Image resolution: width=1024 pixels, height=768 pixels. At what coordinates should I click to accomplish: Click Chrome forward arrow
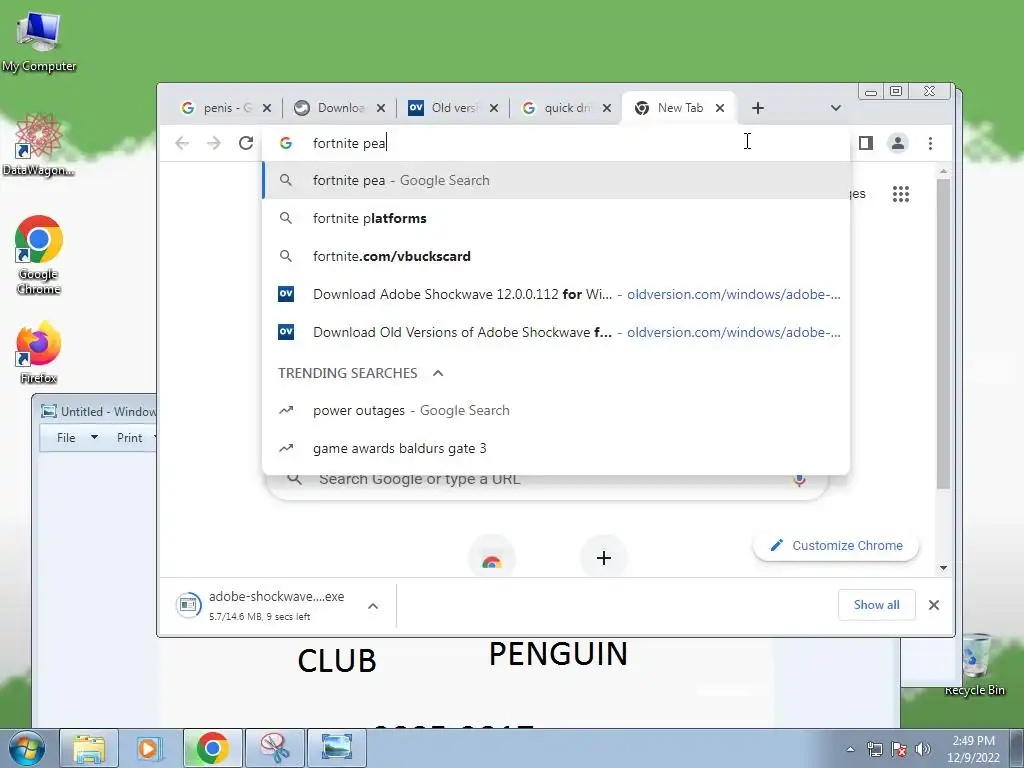214,143
